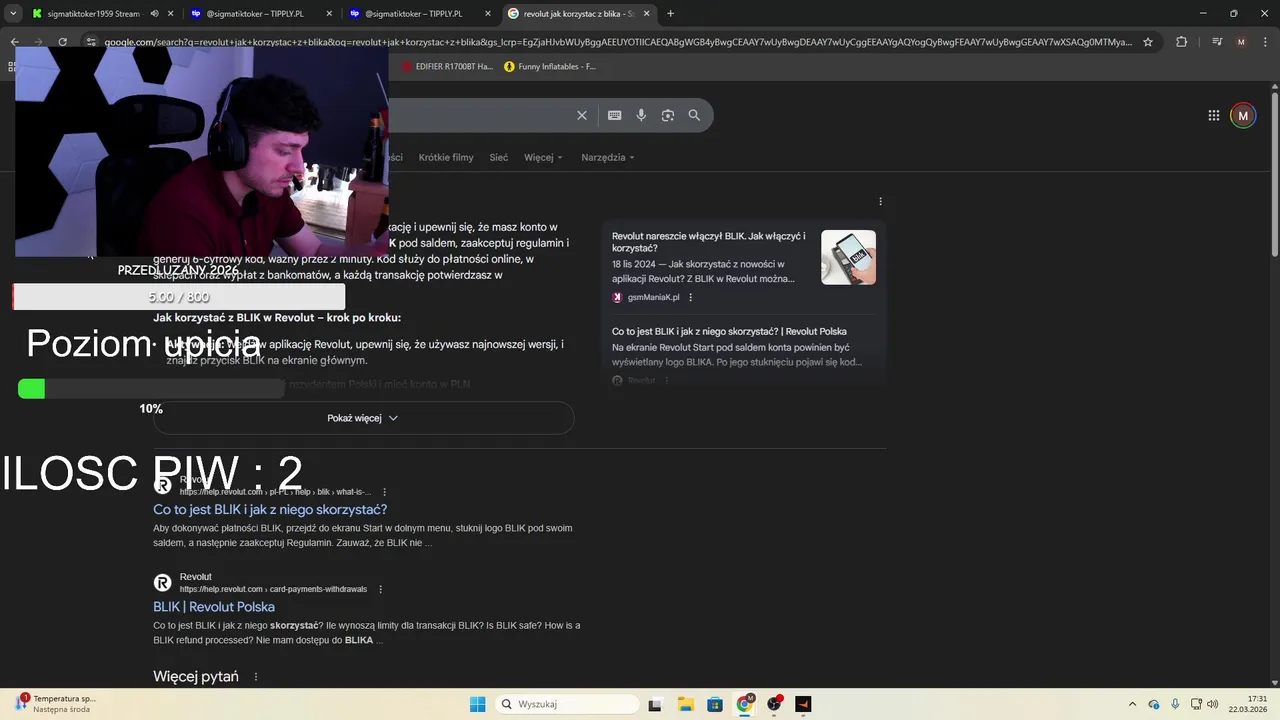Click the 5.00 / 800 progress bar
The width and height of the screenshot is (1280, 720).
[x=179, y=297]
